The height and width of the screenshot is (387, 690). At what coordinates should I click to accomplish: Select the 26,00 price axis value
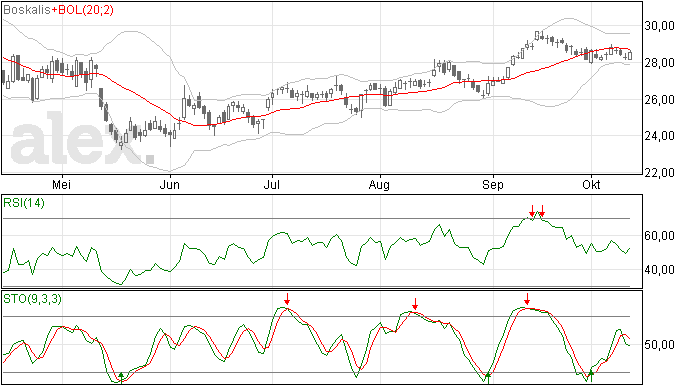coord(660,100)
